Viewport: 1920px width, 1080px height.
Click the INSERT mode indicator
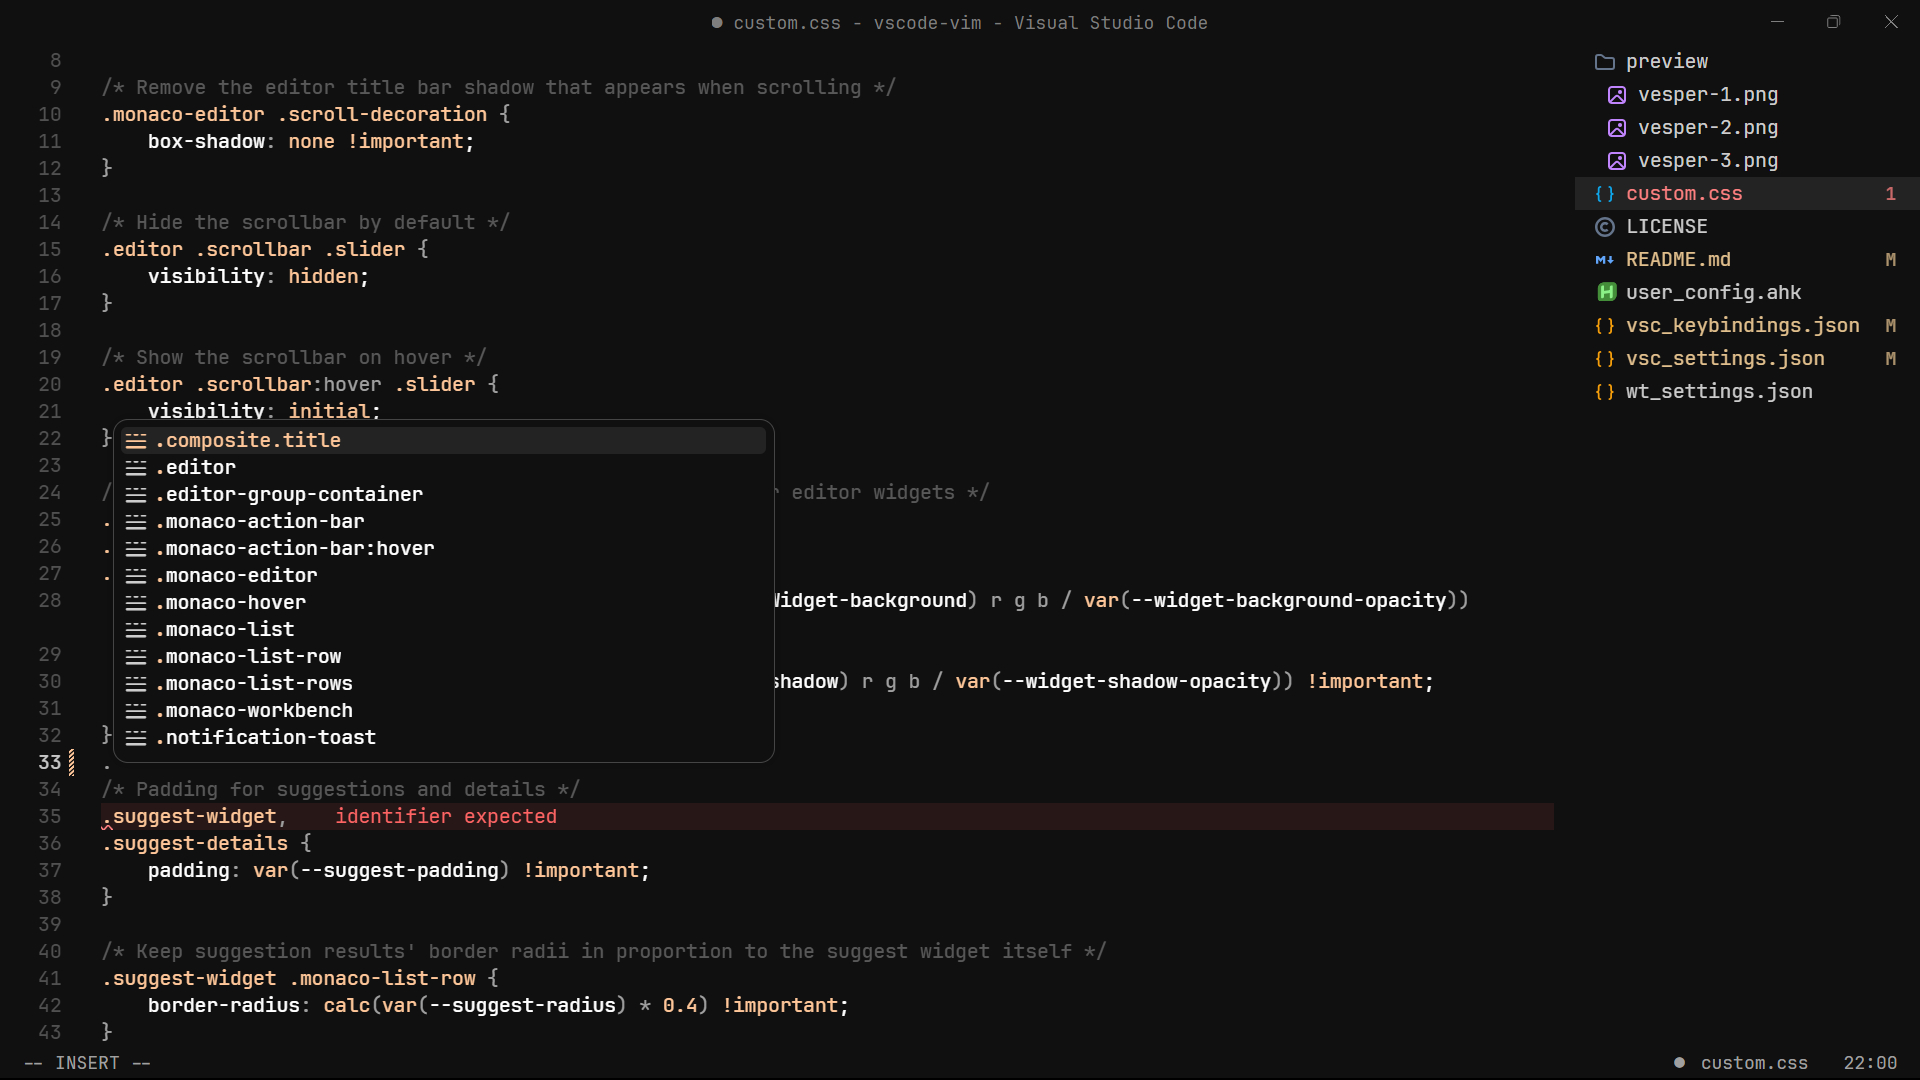click(x=87, y=1063)
